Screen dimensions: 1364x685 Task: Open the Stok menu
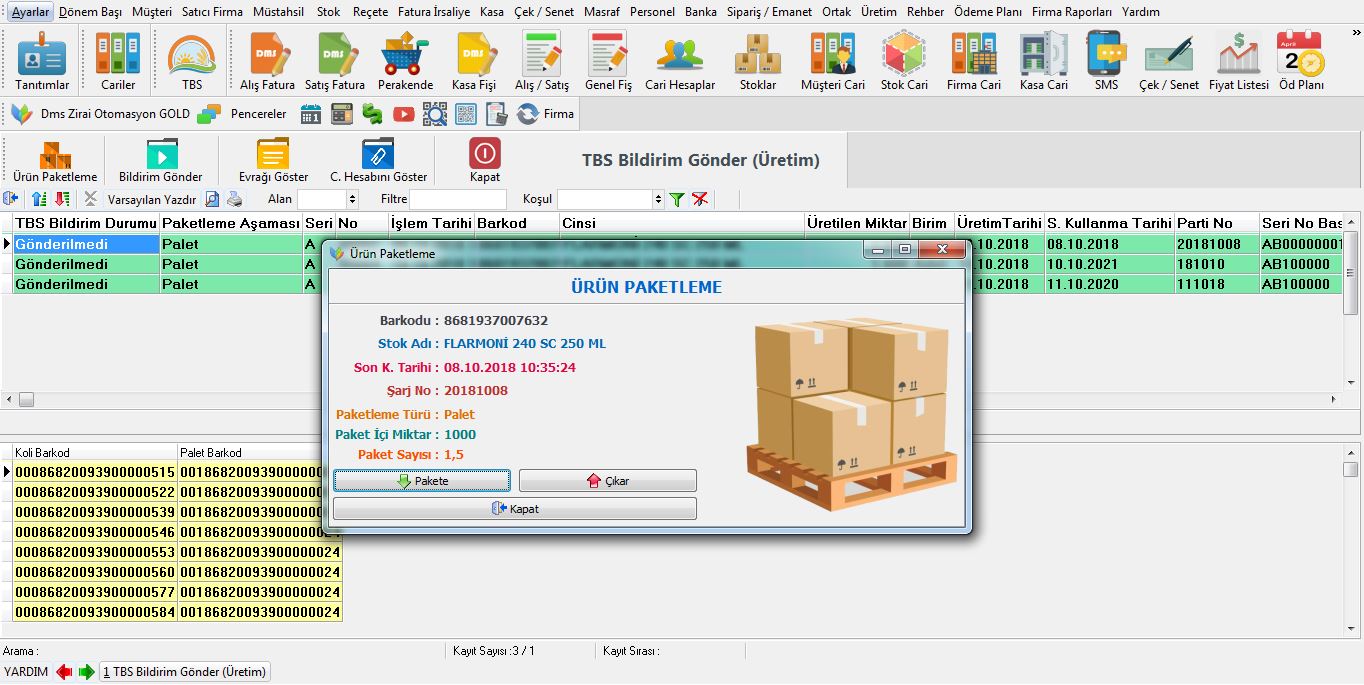[328, 12]
